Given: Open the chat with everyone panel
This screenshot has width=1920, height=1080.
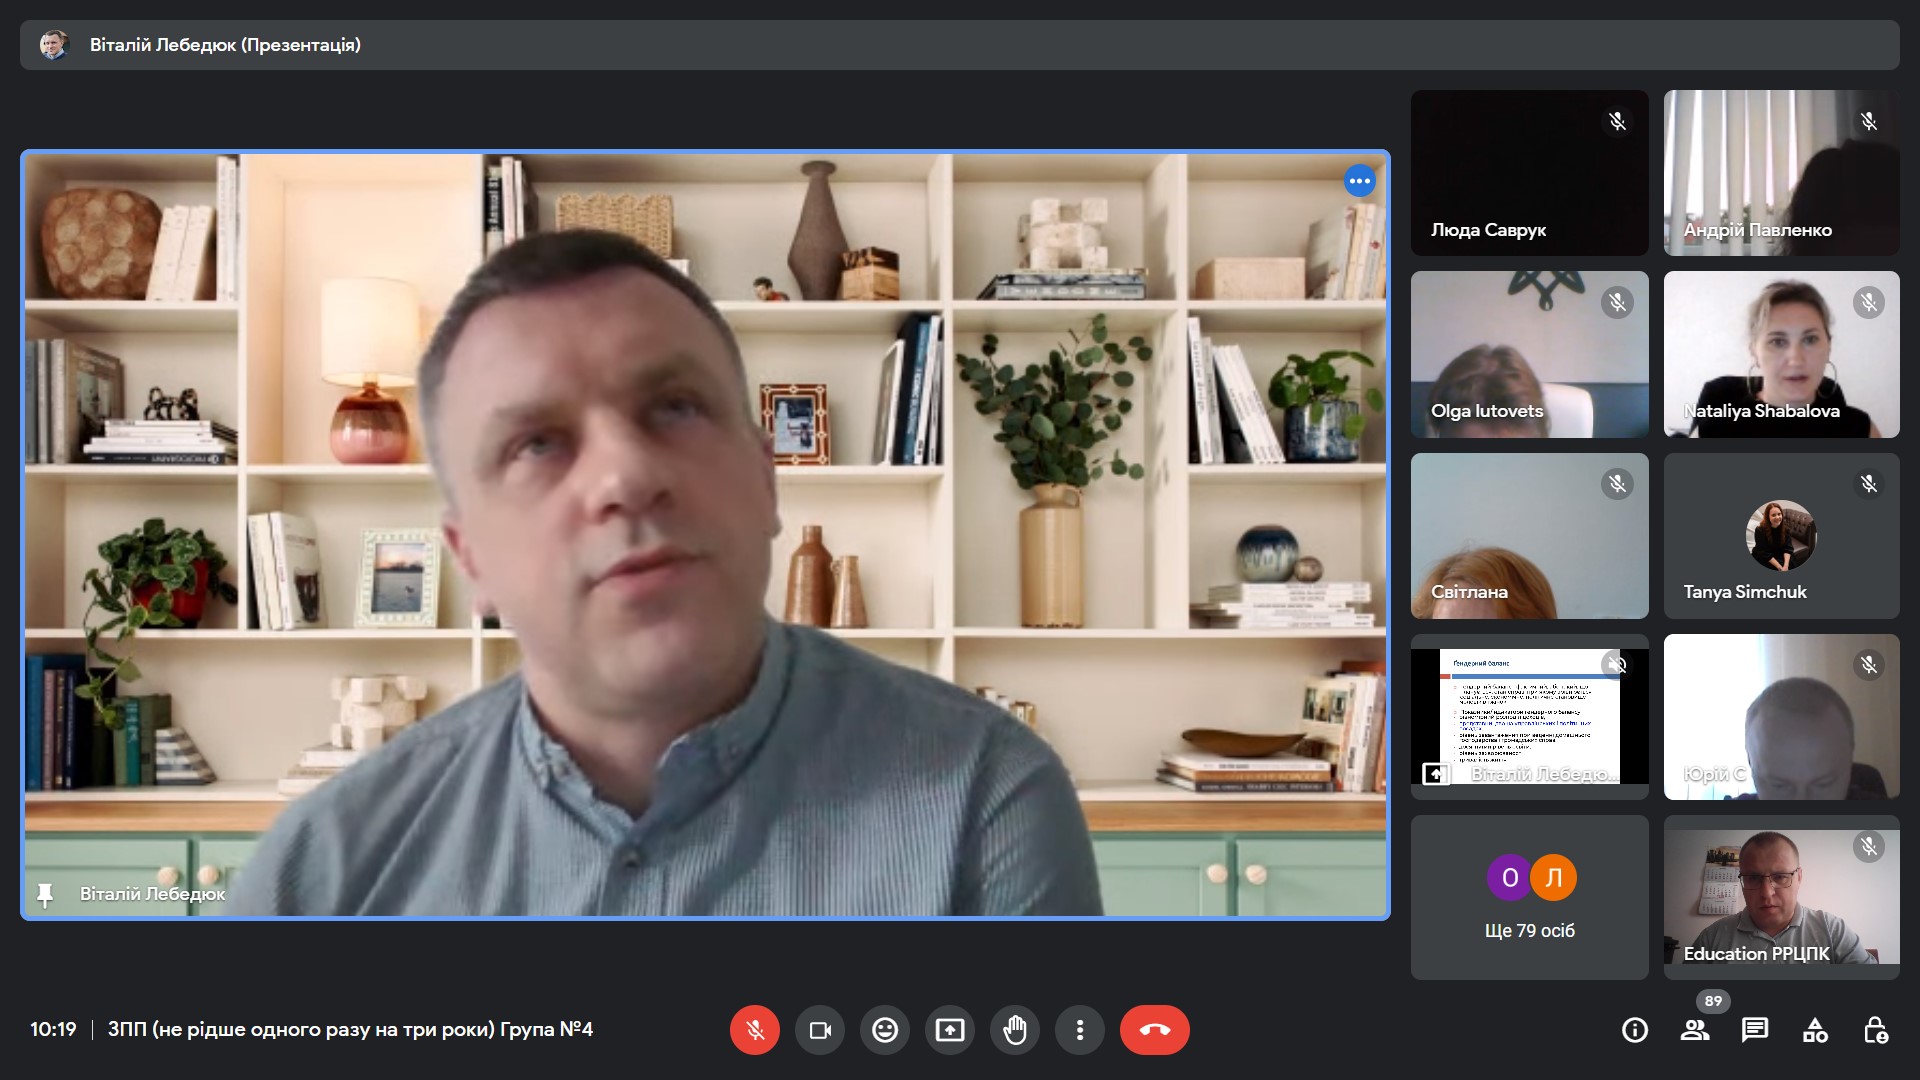Looking at the screenshot, I should tap(1755, 1029).
